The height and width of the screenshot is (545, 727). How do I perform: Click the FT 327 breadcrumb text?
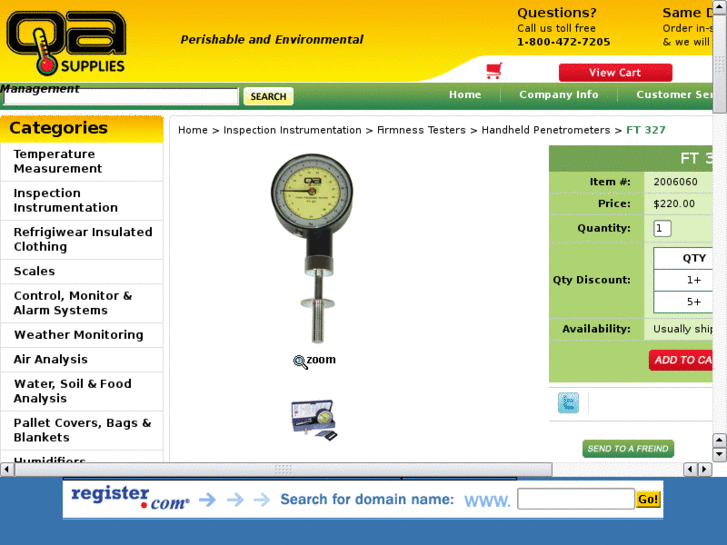[x=645, y=130]
